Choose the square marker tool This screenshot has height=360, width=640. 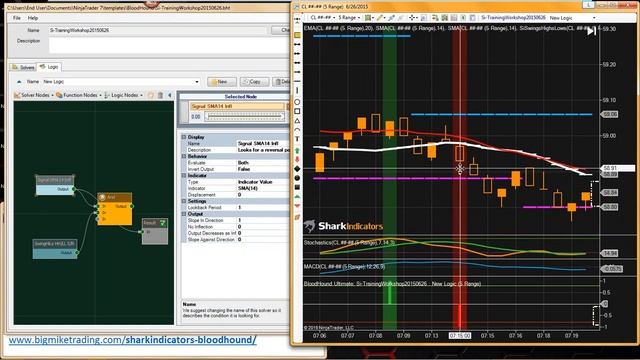(297, 187)
